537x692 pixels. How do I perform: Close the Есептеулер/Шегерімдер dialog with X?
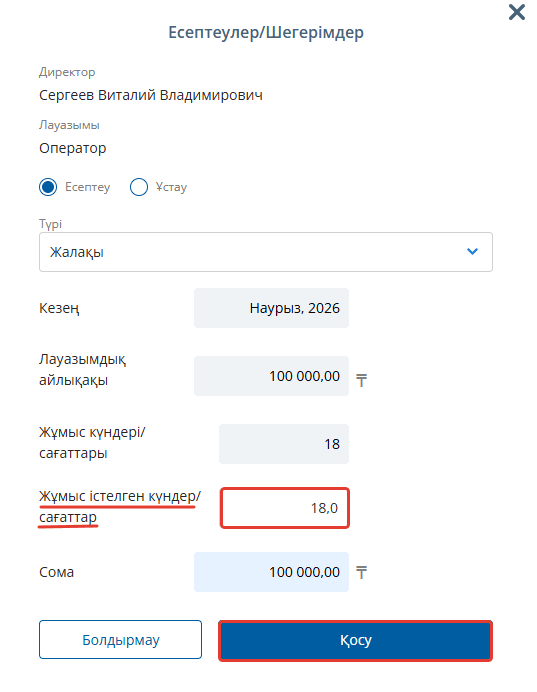517,12
